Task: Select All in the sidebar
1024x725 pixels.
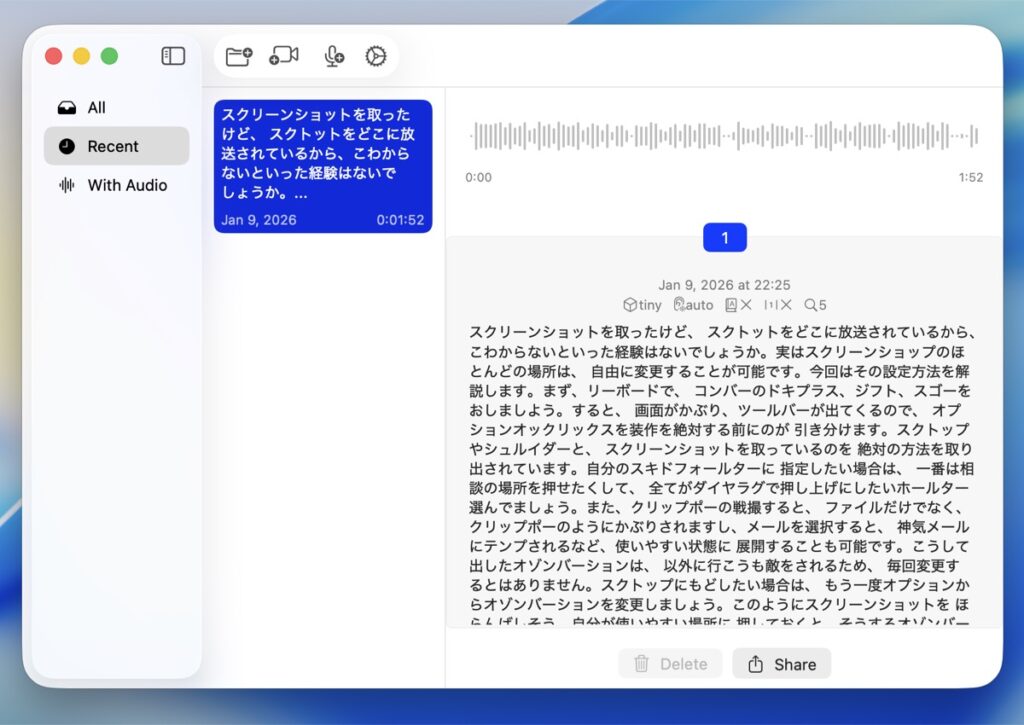Action: tap(96, 108)
